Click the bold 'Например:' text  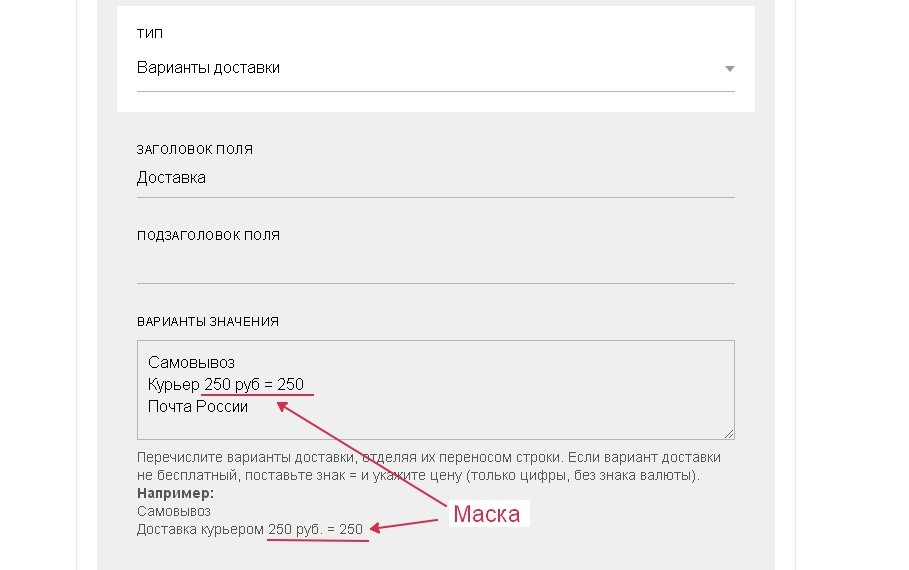coord(175,494)
